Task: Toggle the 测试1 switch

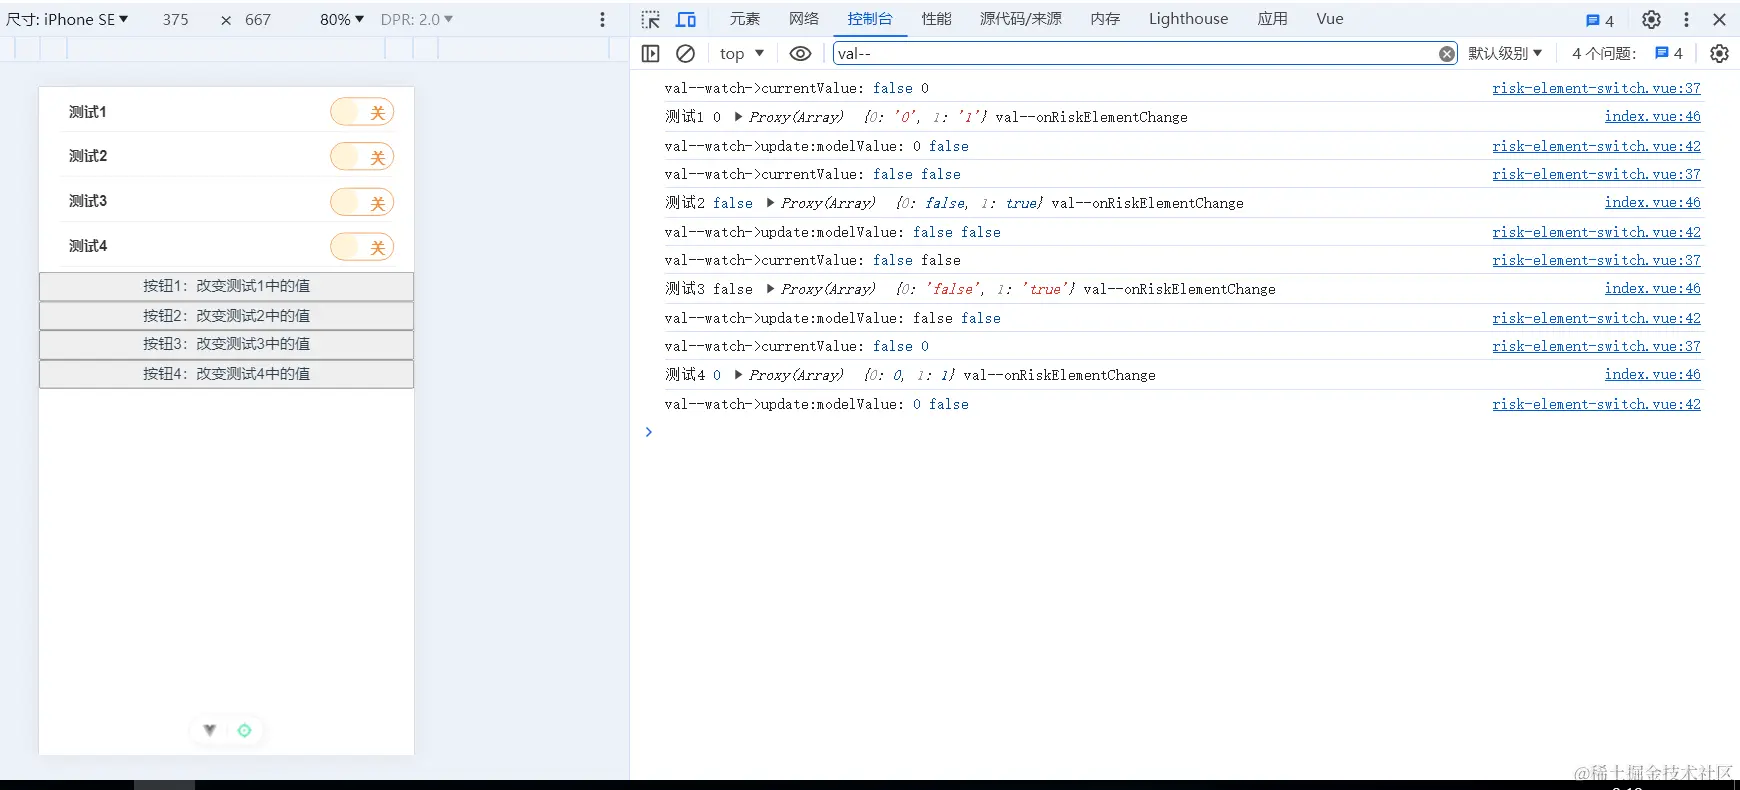Action: pos(362,113)
